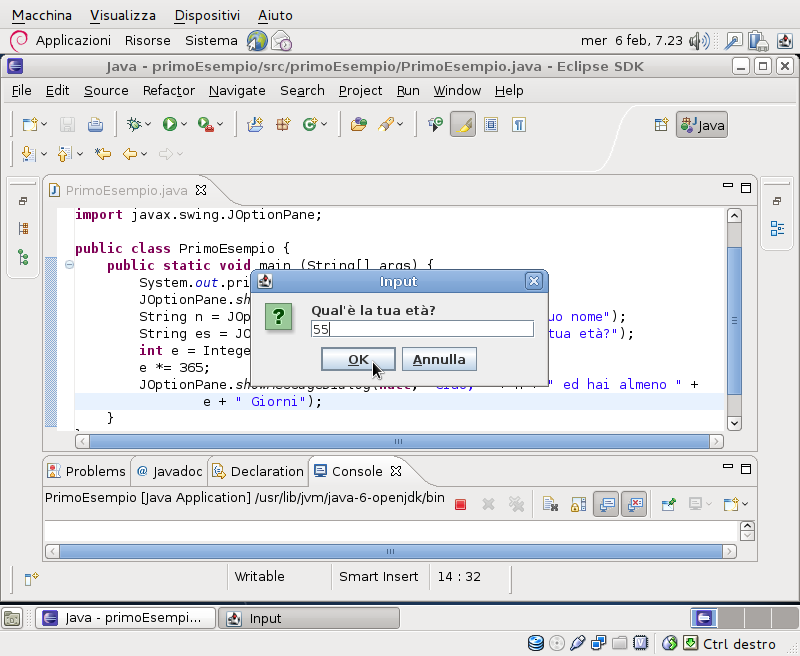Switch to the Problems tab

(x=86, y=471)
